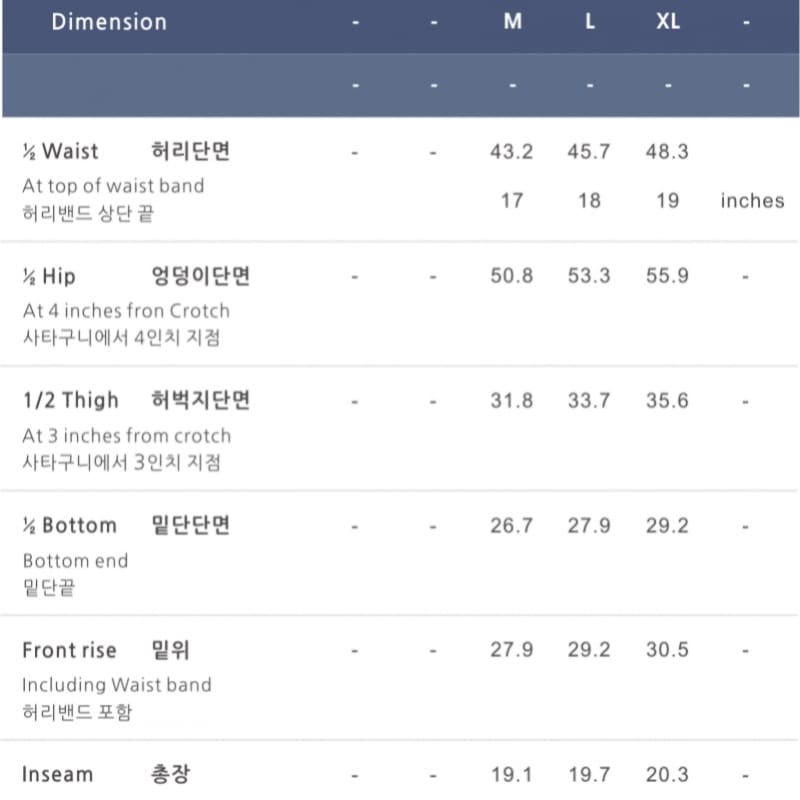
Task: Click the Dimension column header
Action: 109,22
